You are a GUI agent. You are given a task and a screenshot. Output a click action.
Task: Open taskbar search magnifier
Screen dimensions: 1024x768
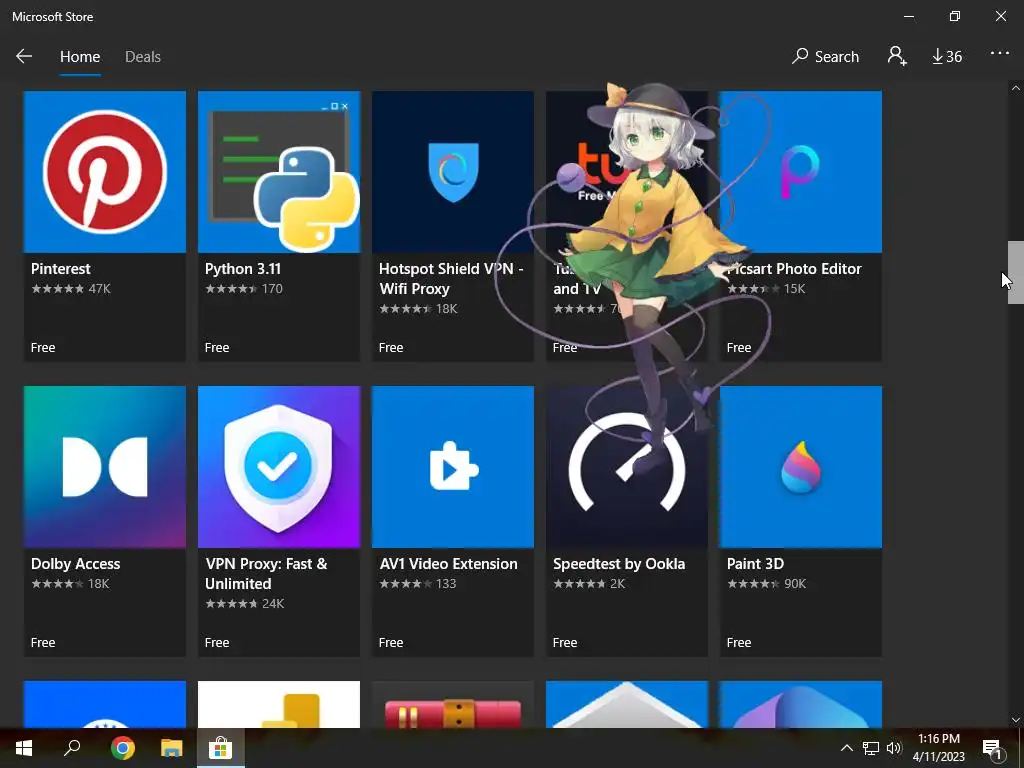pyautogui.click(x=72, y=748)
